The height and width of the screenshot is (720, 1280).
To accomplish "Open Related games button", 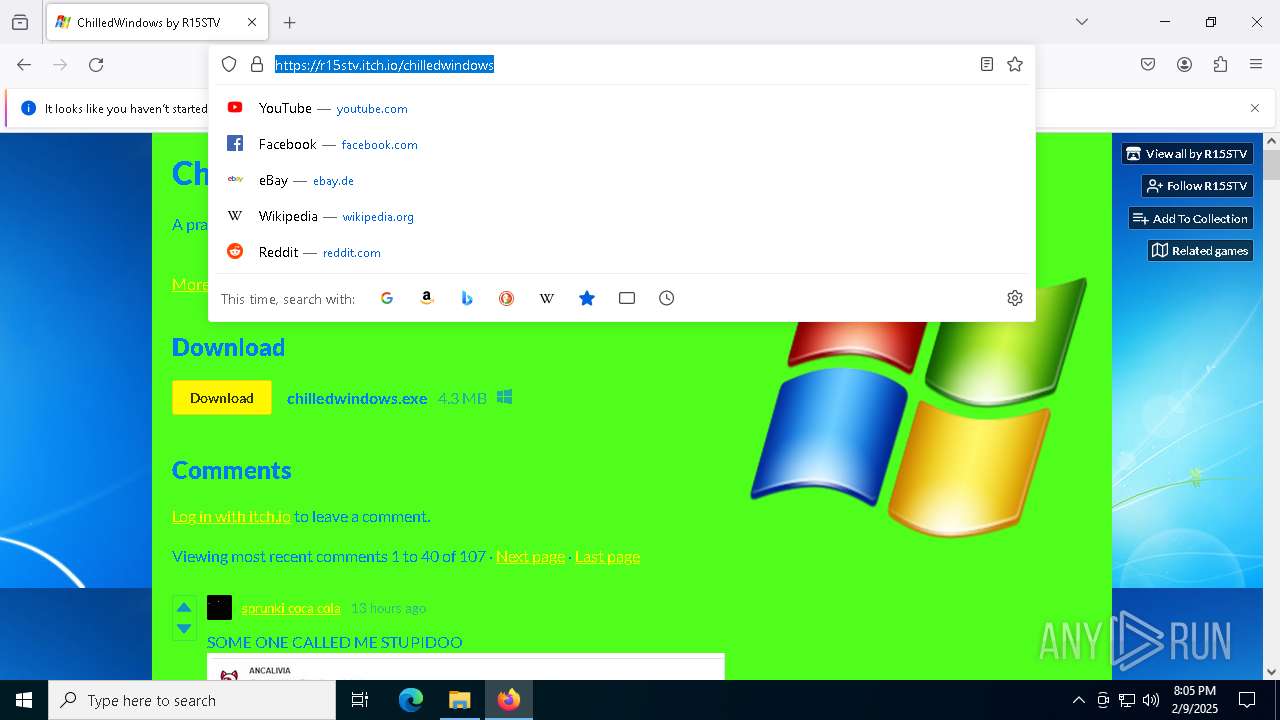I will tap(1200, 250).
